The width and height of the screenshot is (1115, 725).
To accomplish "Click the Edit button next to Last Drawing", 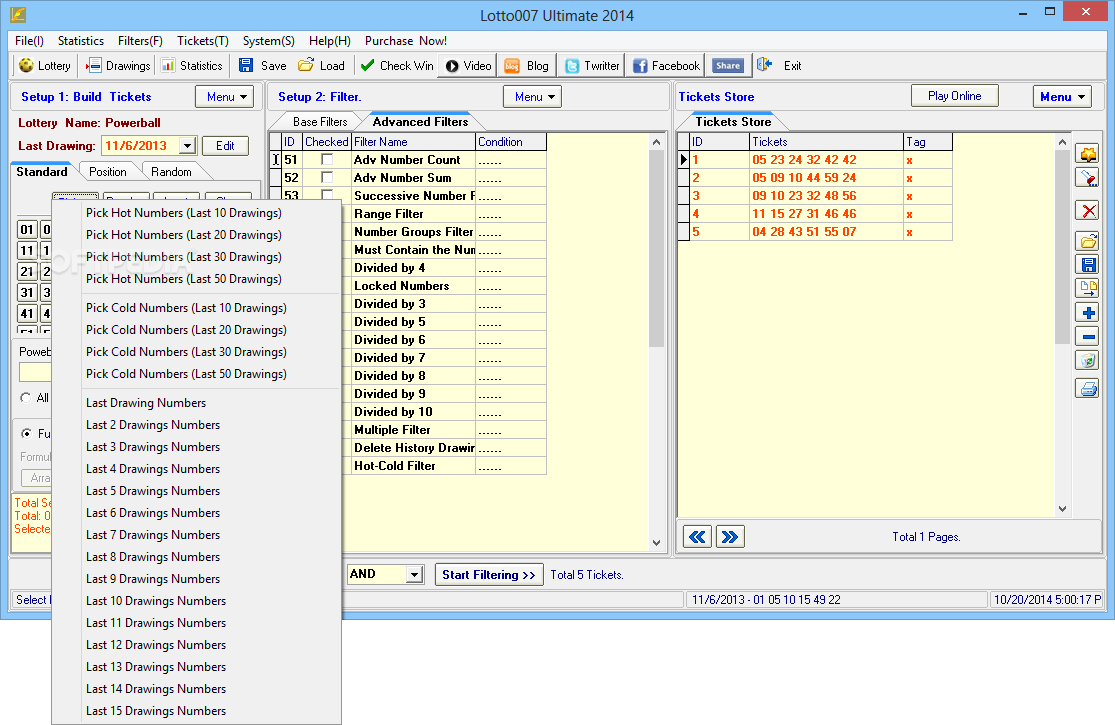I will click(x=225, y=146).
